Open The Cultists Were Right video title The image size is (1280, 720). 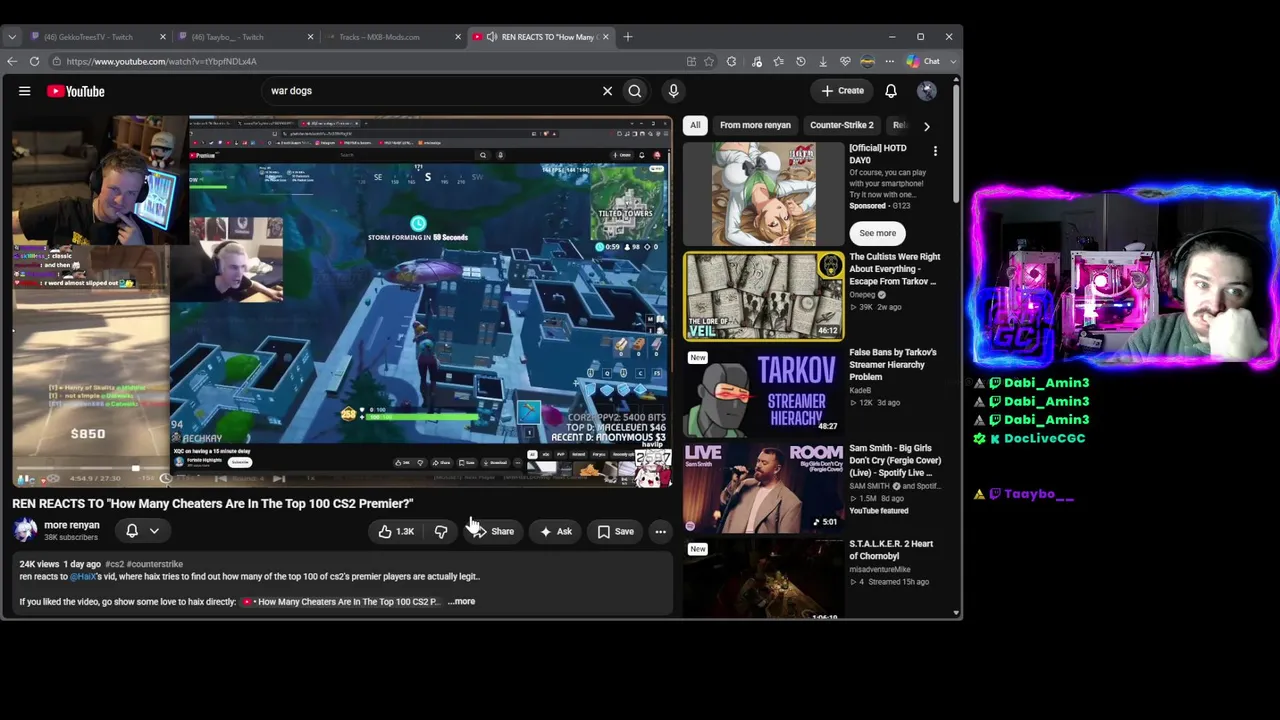pos(895,269)
